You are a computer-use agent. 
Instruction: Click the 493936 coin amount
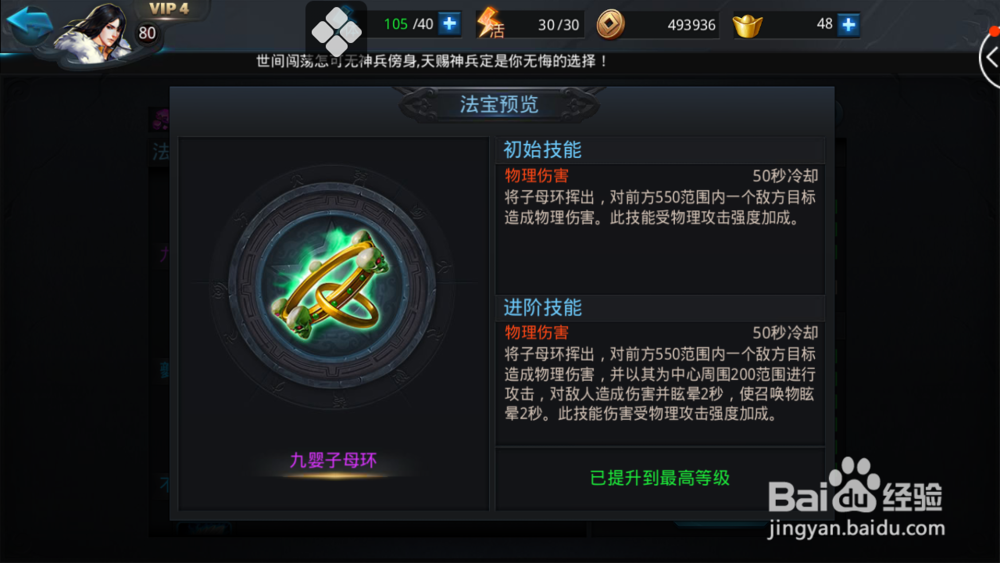pyautogui.click(x=691, y=25)
